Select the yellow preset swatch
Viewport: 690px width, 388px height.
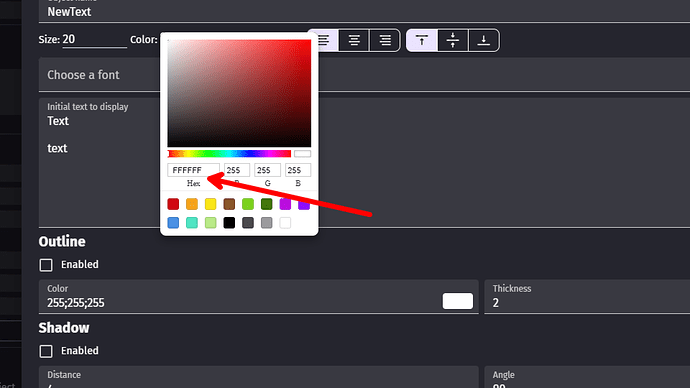tap(210, 204)
